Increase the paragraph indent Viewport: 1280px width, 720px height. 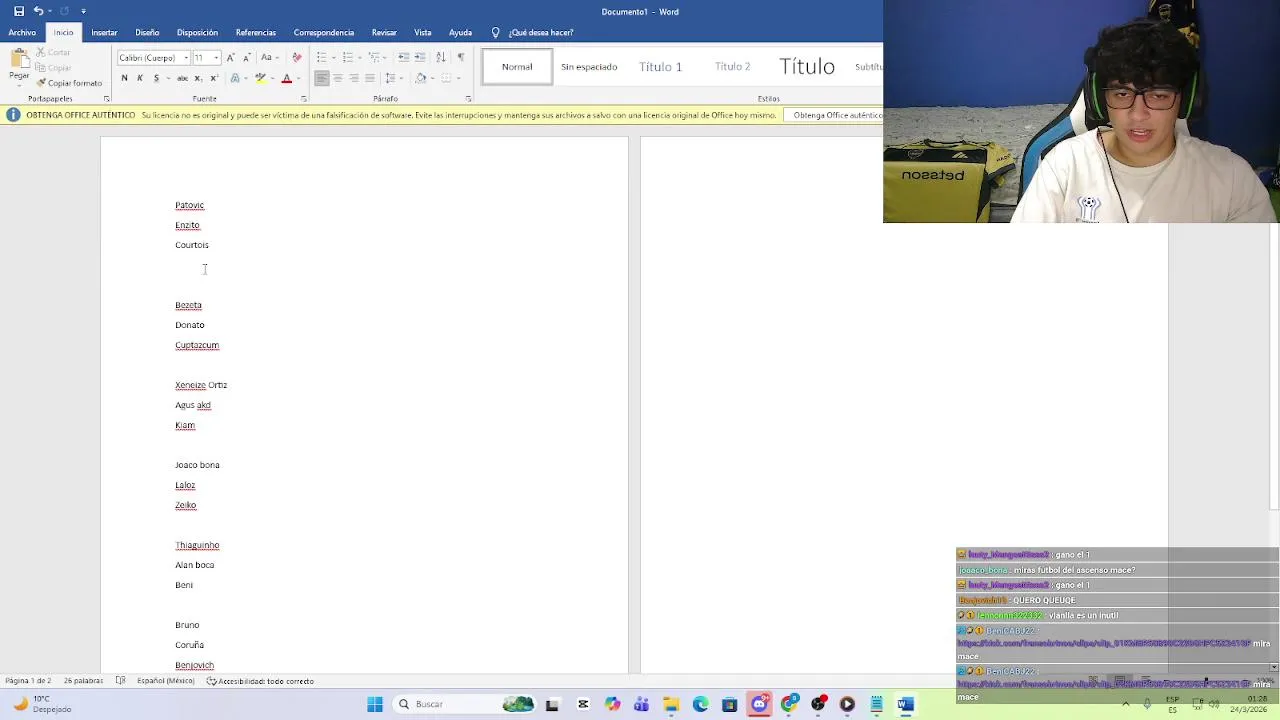click(x=420, y=57)
